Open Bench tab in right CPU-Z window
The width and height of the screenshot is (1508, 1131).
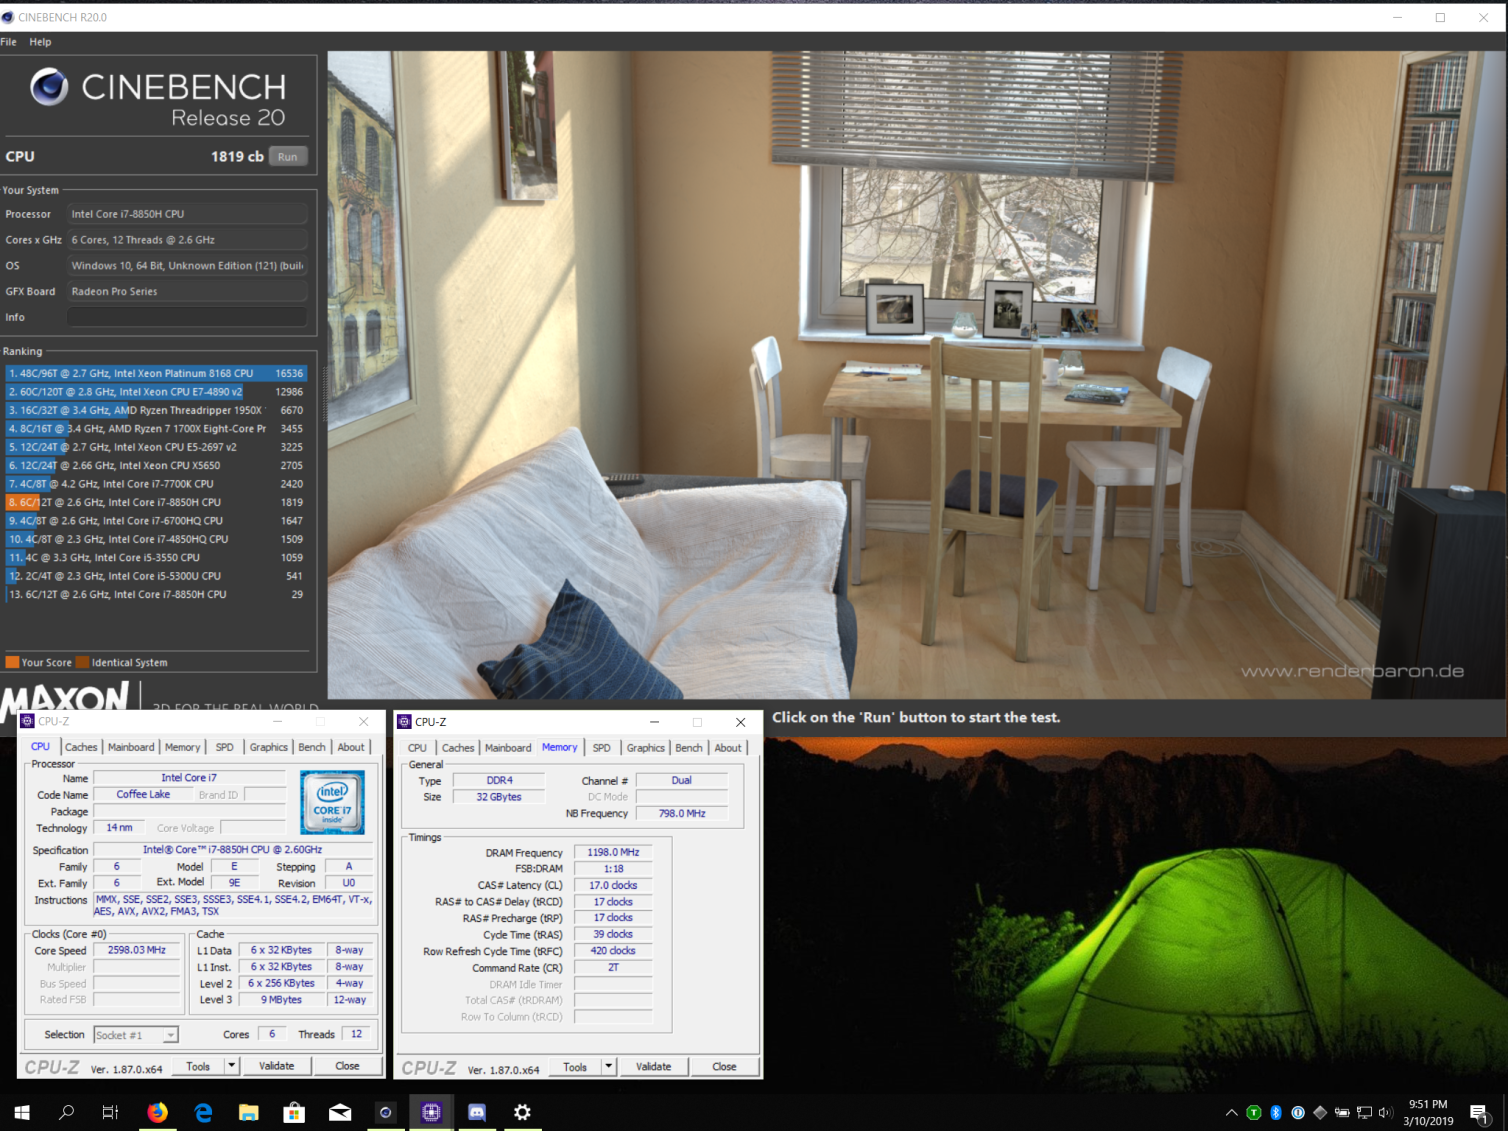coord(689,748)
